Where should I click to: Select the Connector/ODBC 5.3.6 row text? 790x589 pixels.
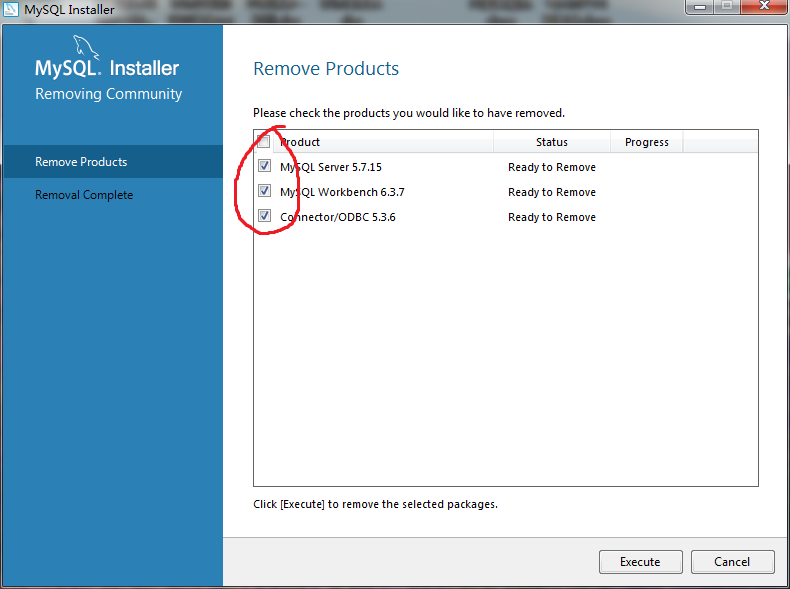pyautogui.click(x=338, y=217)
